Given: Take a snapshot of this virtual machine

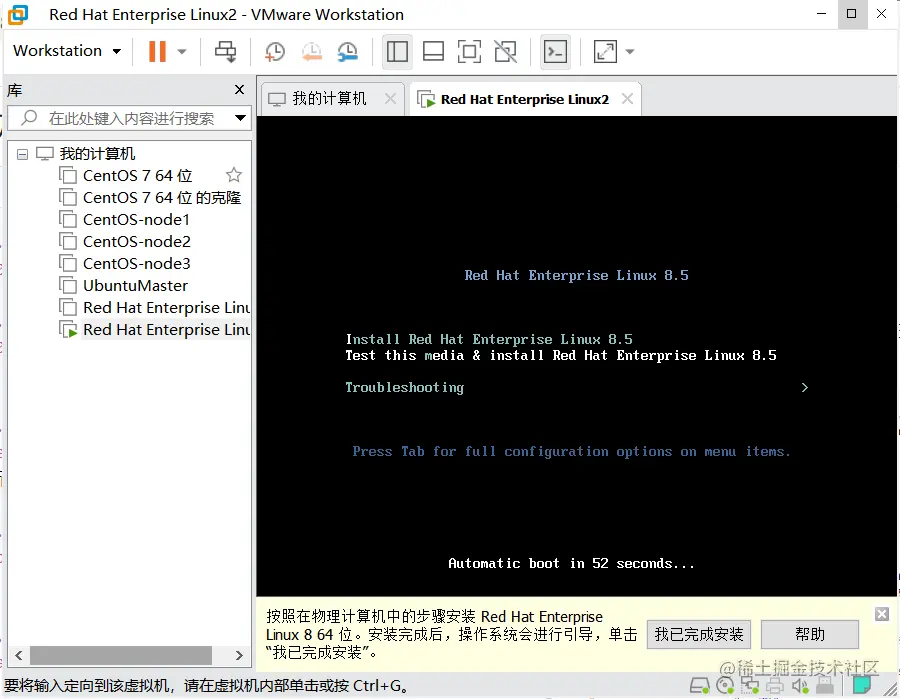Looking at the screenshot, I should pos(275,51).
